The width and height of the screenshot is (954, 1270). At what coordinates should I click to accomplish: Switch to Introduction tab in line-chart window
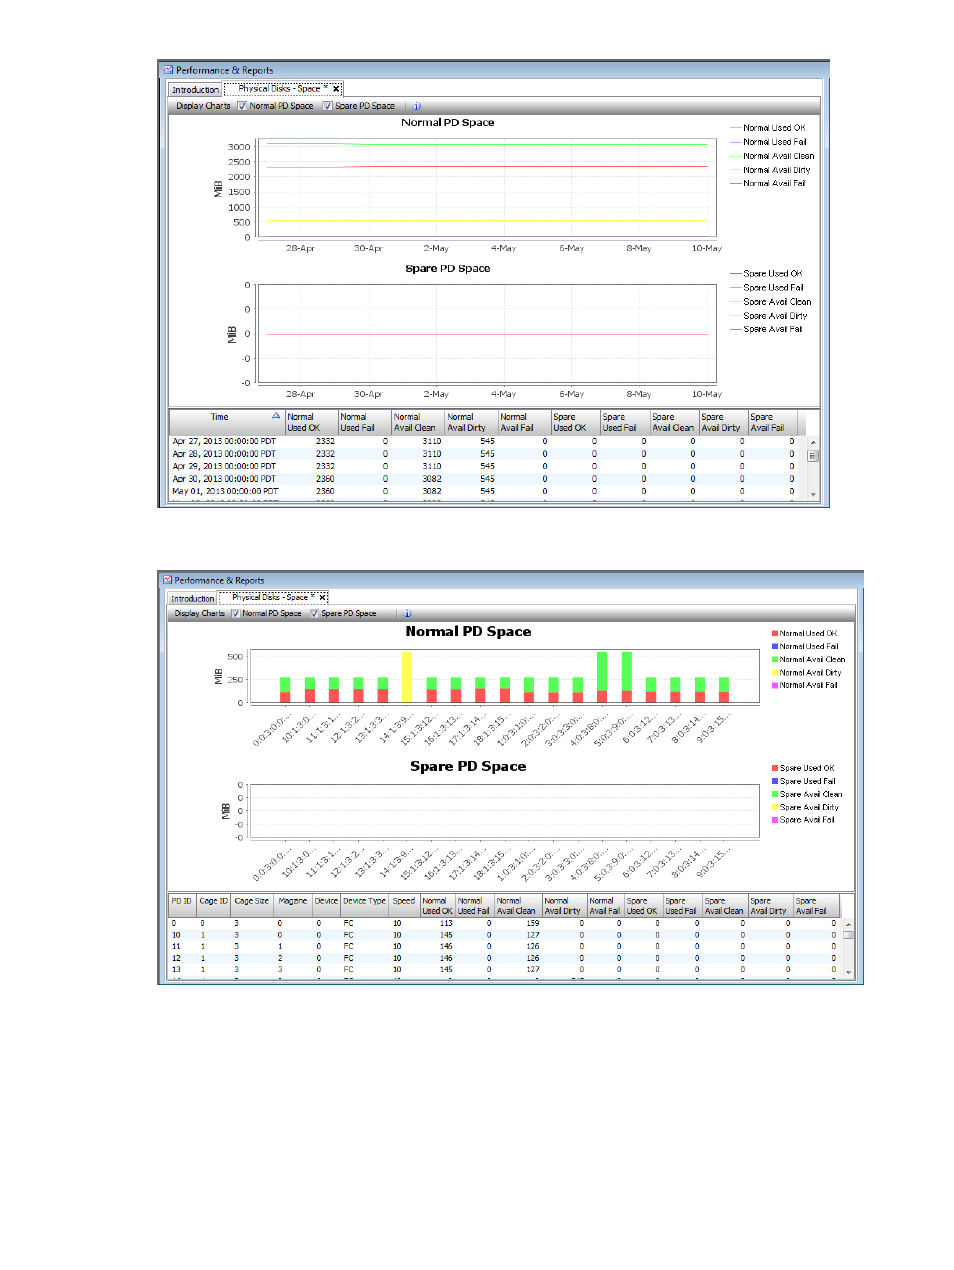coord(195,90)
